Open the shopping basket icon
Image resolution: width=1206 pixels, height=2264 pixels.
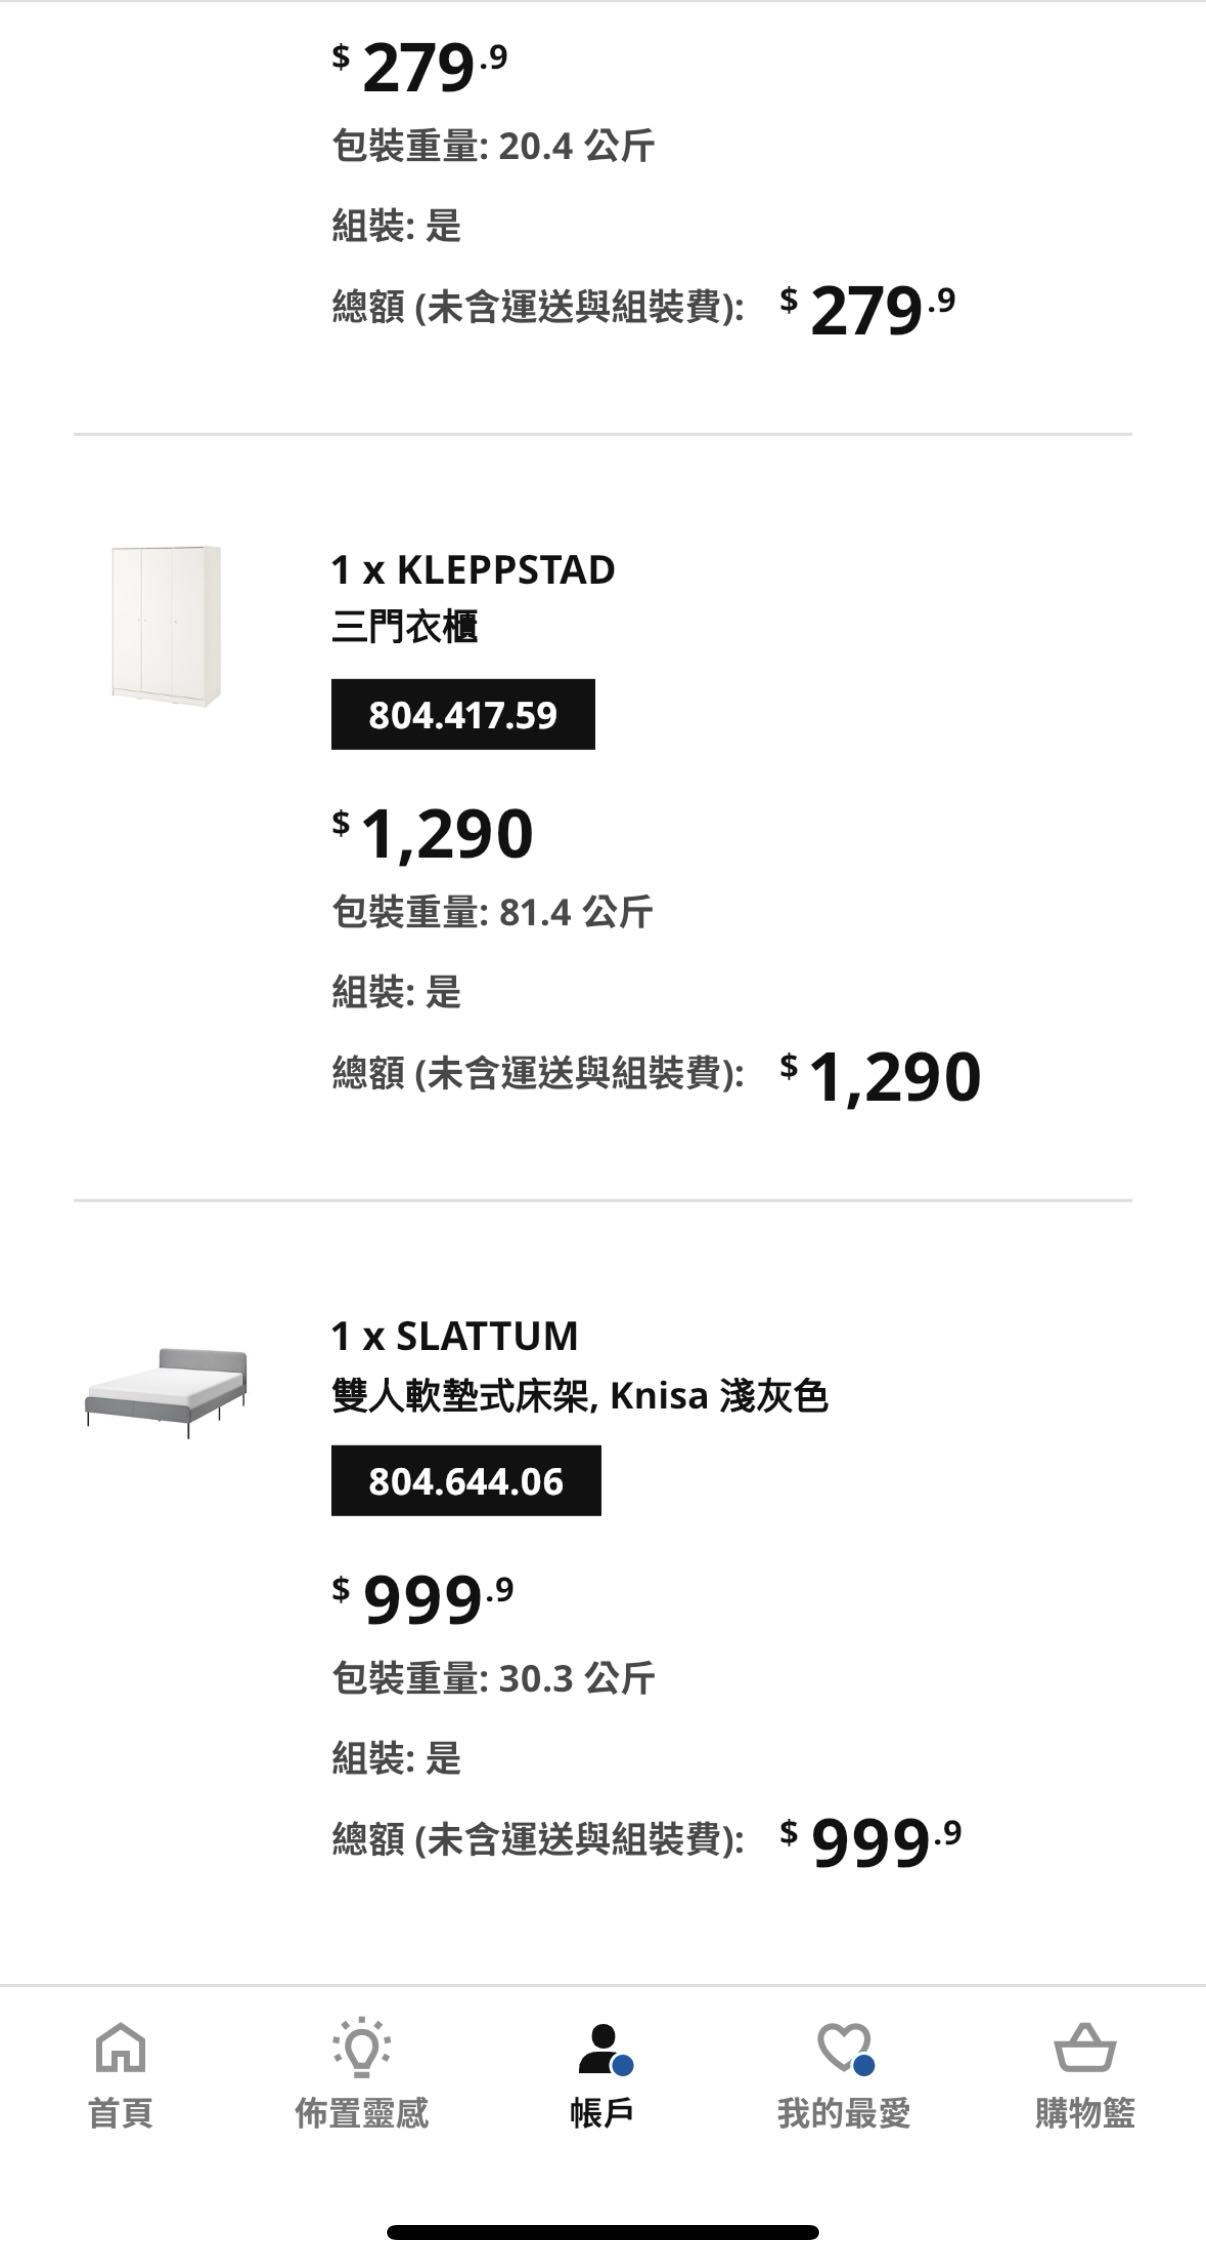[x=1085, y=2046]
